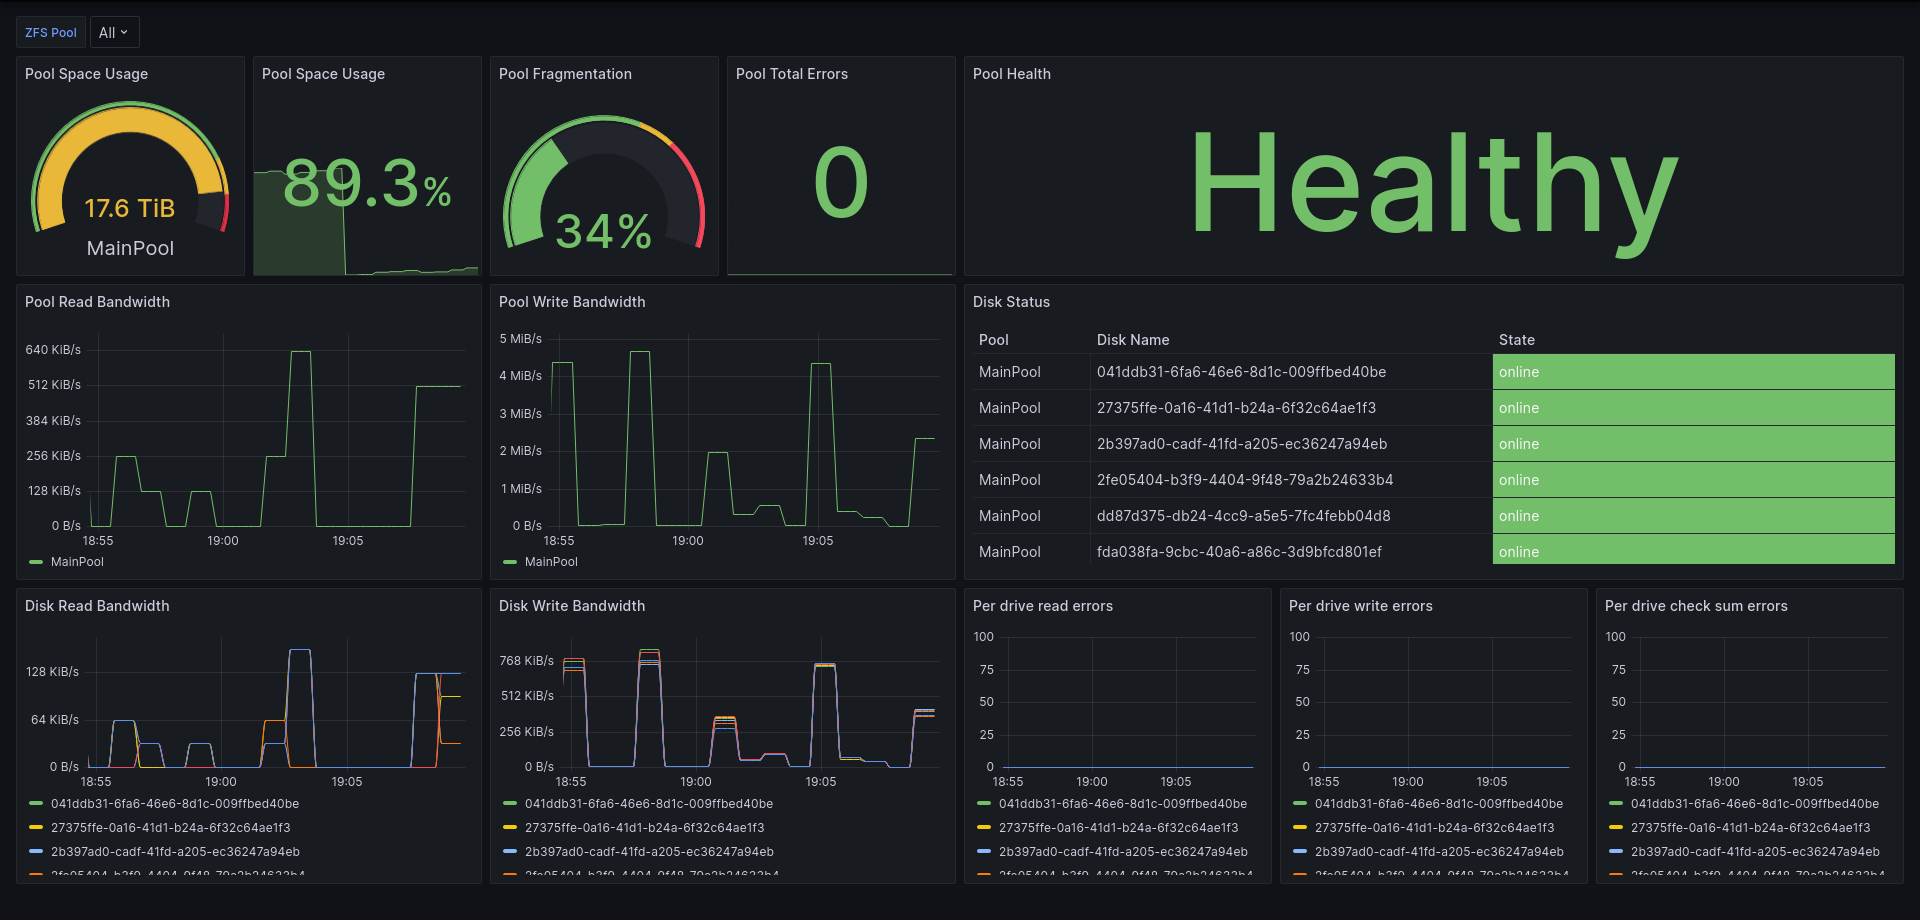
Task: Open the Per drive read errors title menu
Action: click(x=1043, y=606)
